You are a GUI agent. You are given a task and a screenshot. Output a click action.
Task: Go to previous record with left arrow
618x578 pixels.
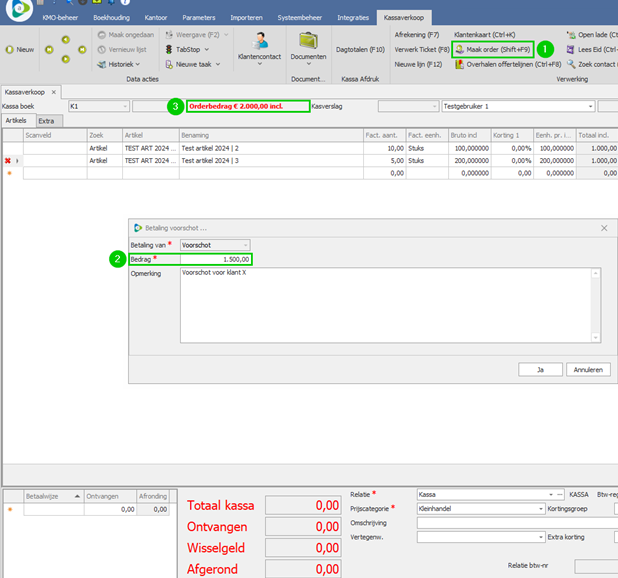(49, 50)
